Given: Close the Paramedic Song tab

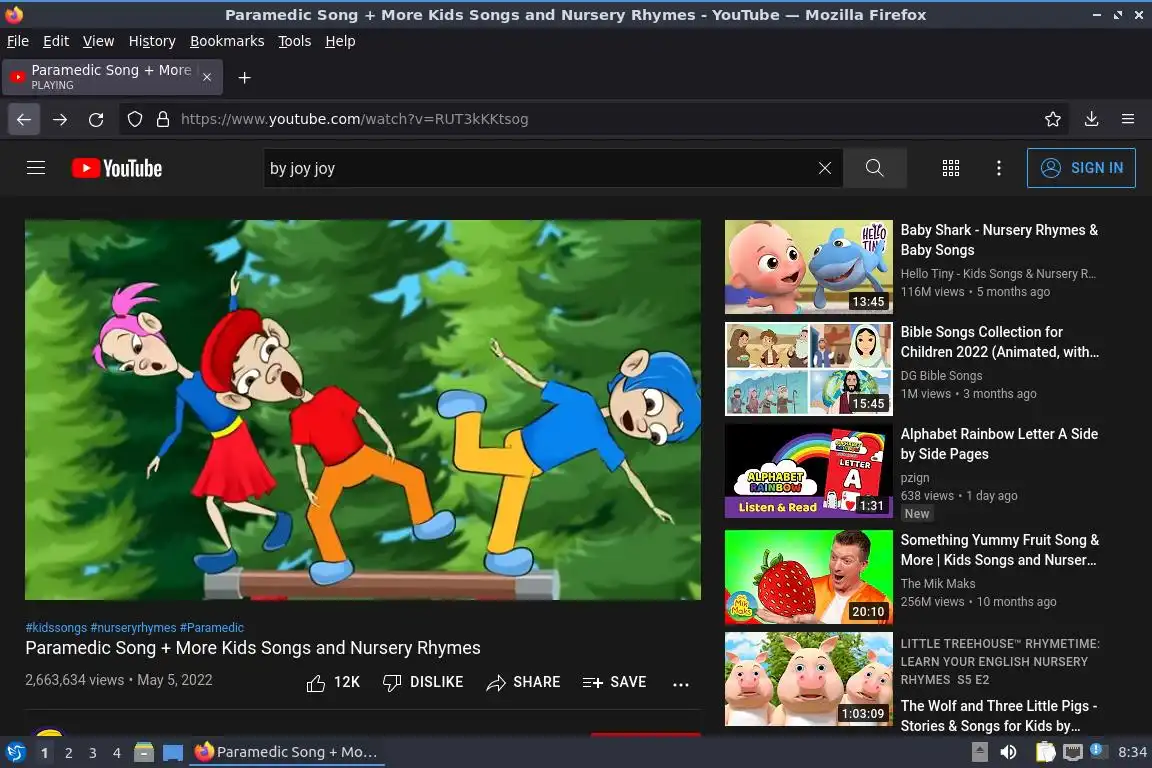Looking at the screenshot, I should (207, 77).
